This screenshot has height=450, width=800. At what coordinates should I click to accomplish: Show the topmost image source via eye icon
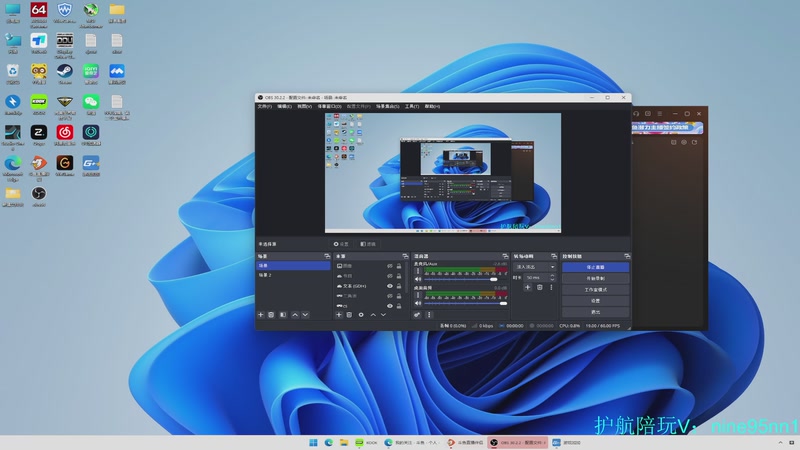[390, 266]
